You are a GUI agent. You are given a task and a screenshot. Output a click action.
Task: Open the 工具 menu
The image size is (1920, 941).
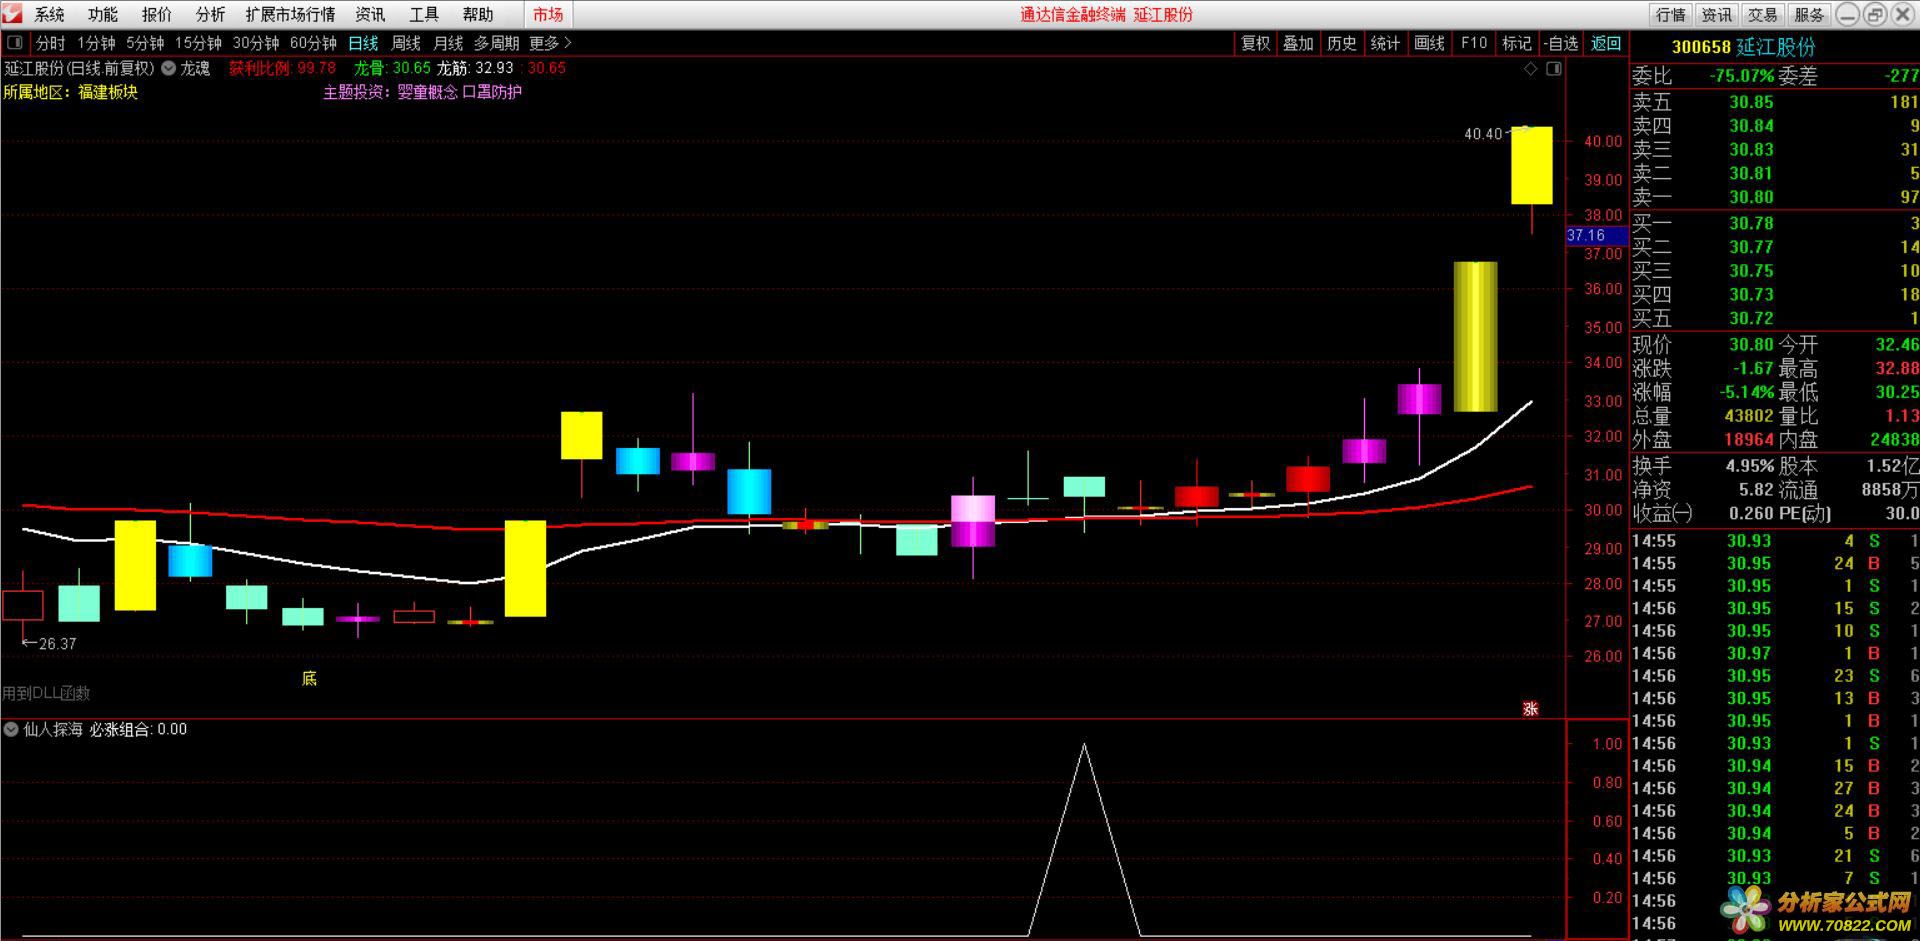[x=424, y=14]
